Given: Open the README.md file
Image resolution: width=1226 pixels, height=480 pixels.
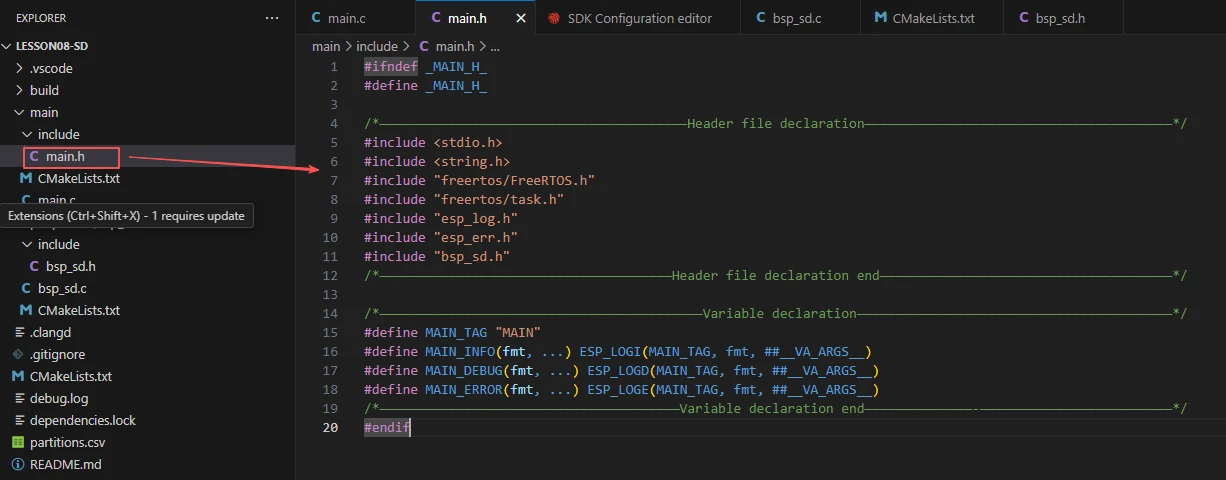Looking at the screenshot, I should click(x=65, y=464).
